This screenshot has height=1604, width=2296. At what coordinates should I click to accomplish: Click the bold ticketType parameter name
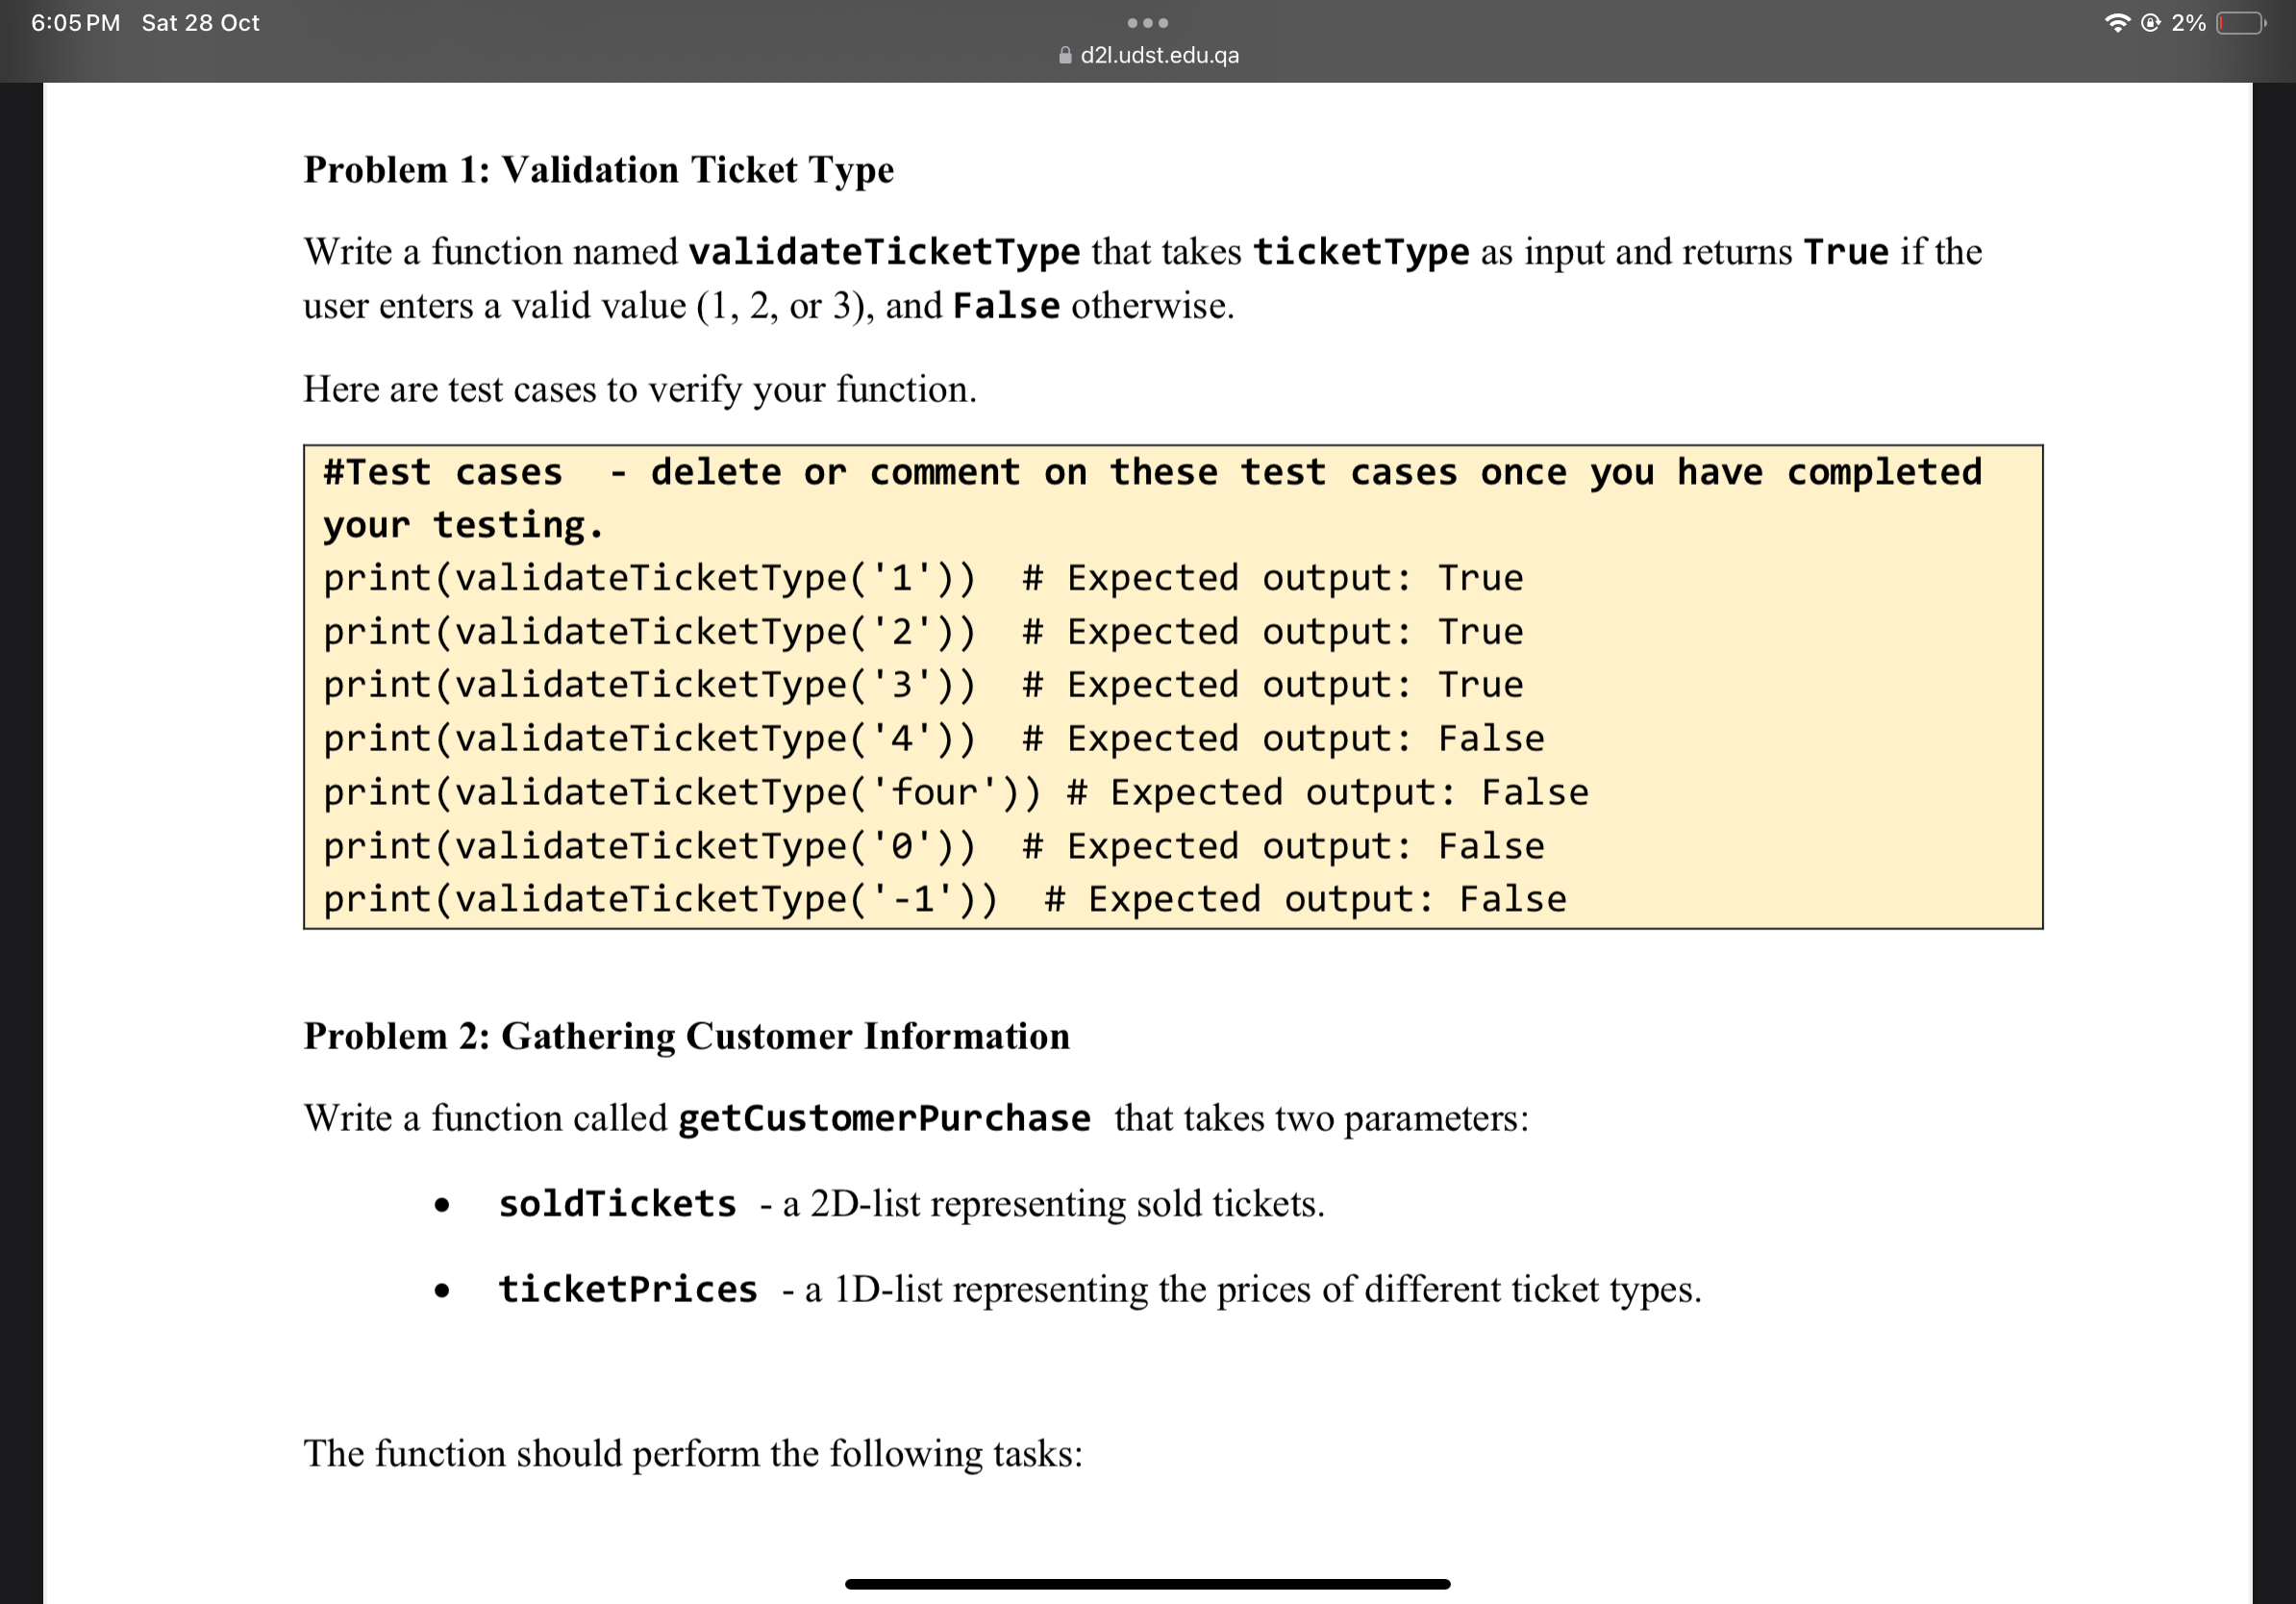coord(1361,252)
